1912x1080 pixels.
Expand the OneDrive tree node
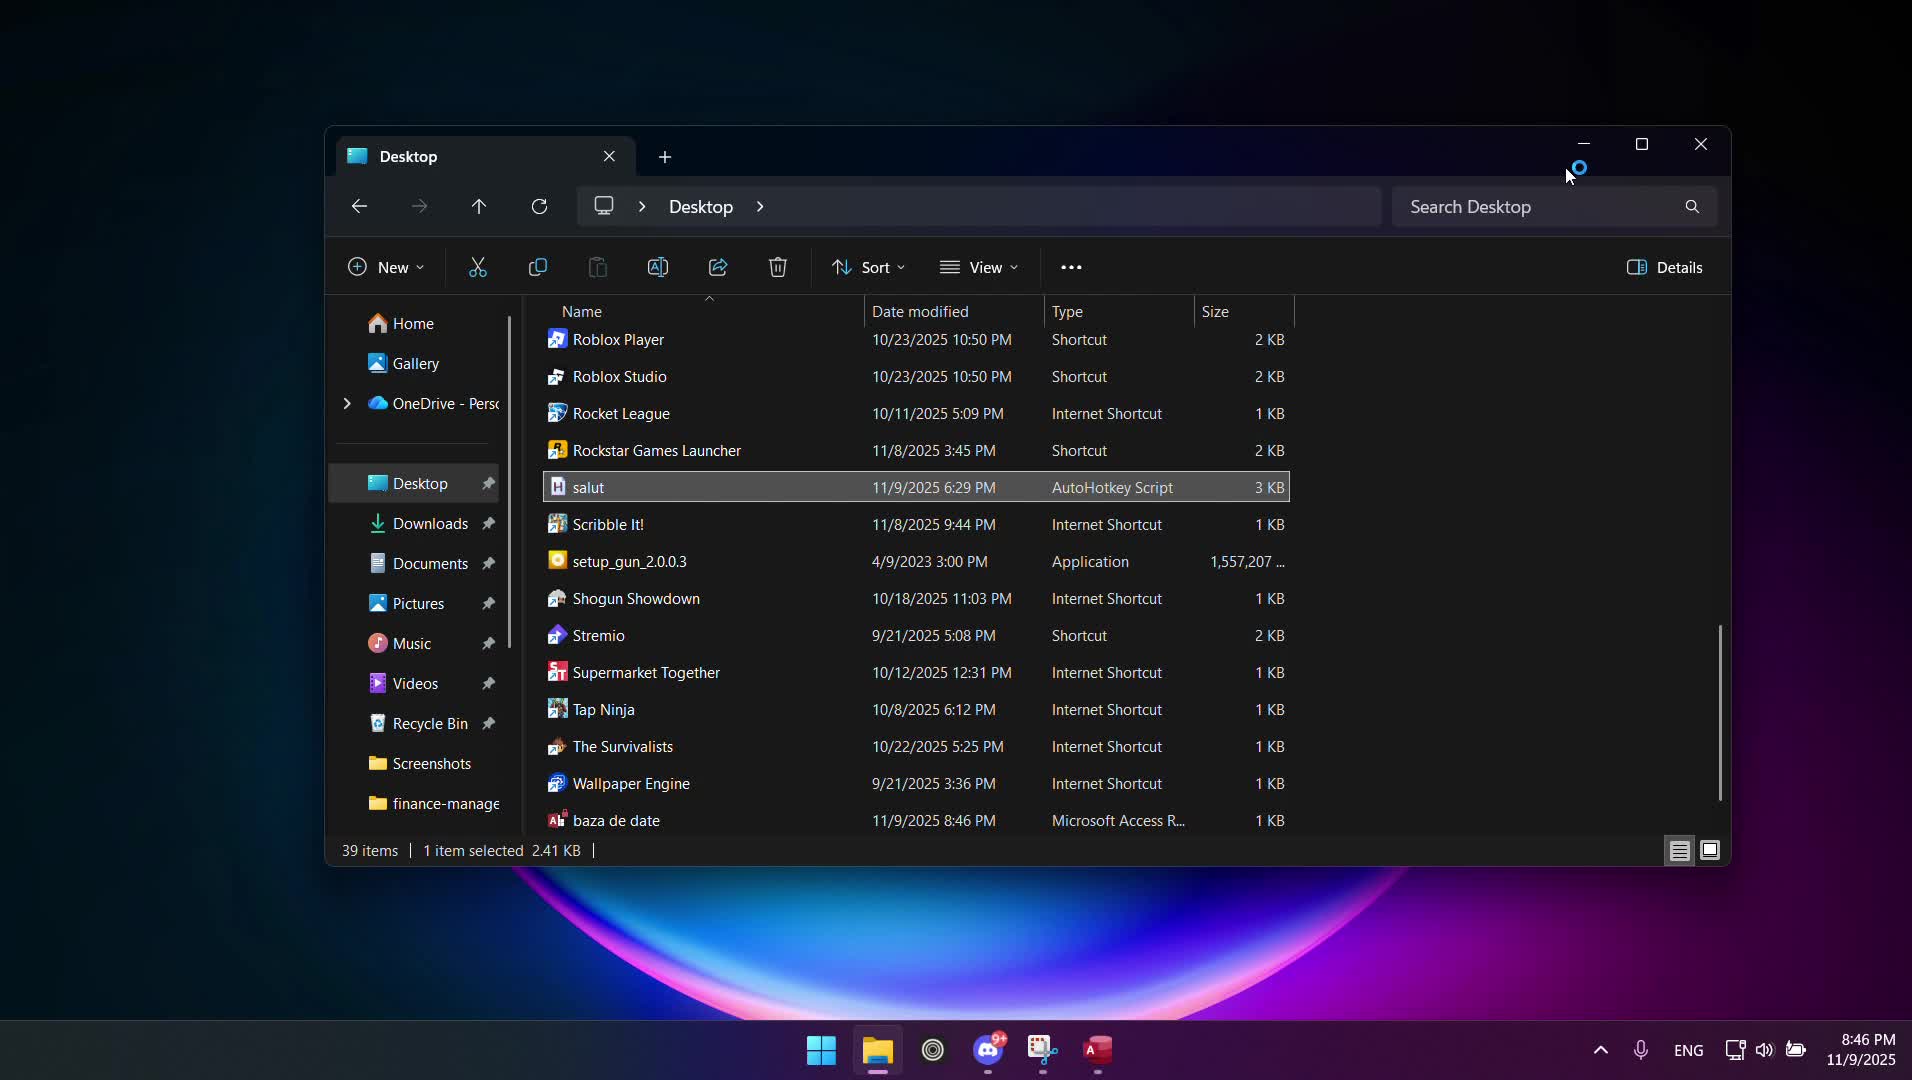[347, 403]
